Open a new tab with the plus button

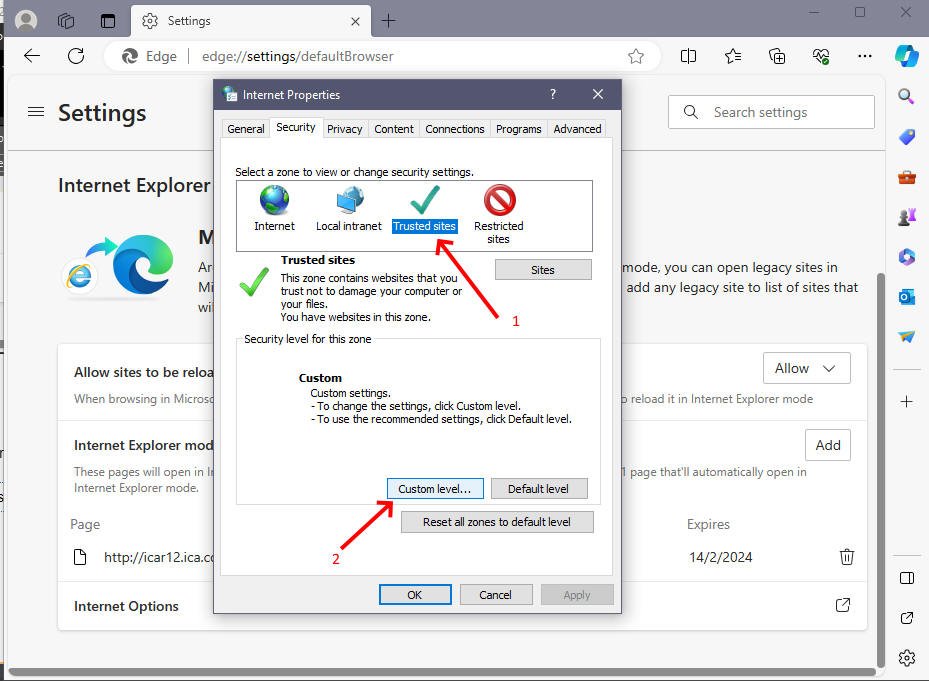(389, 21)
